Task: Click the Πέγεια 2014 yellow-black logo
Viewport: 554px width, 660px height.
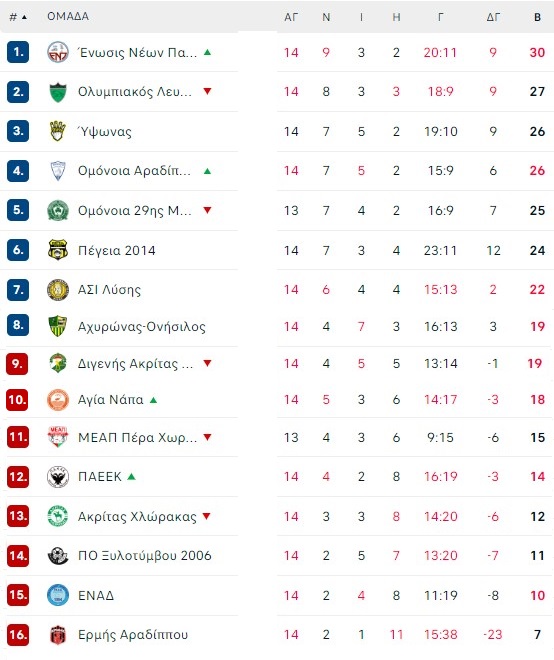Action: [x=58, y=250]
